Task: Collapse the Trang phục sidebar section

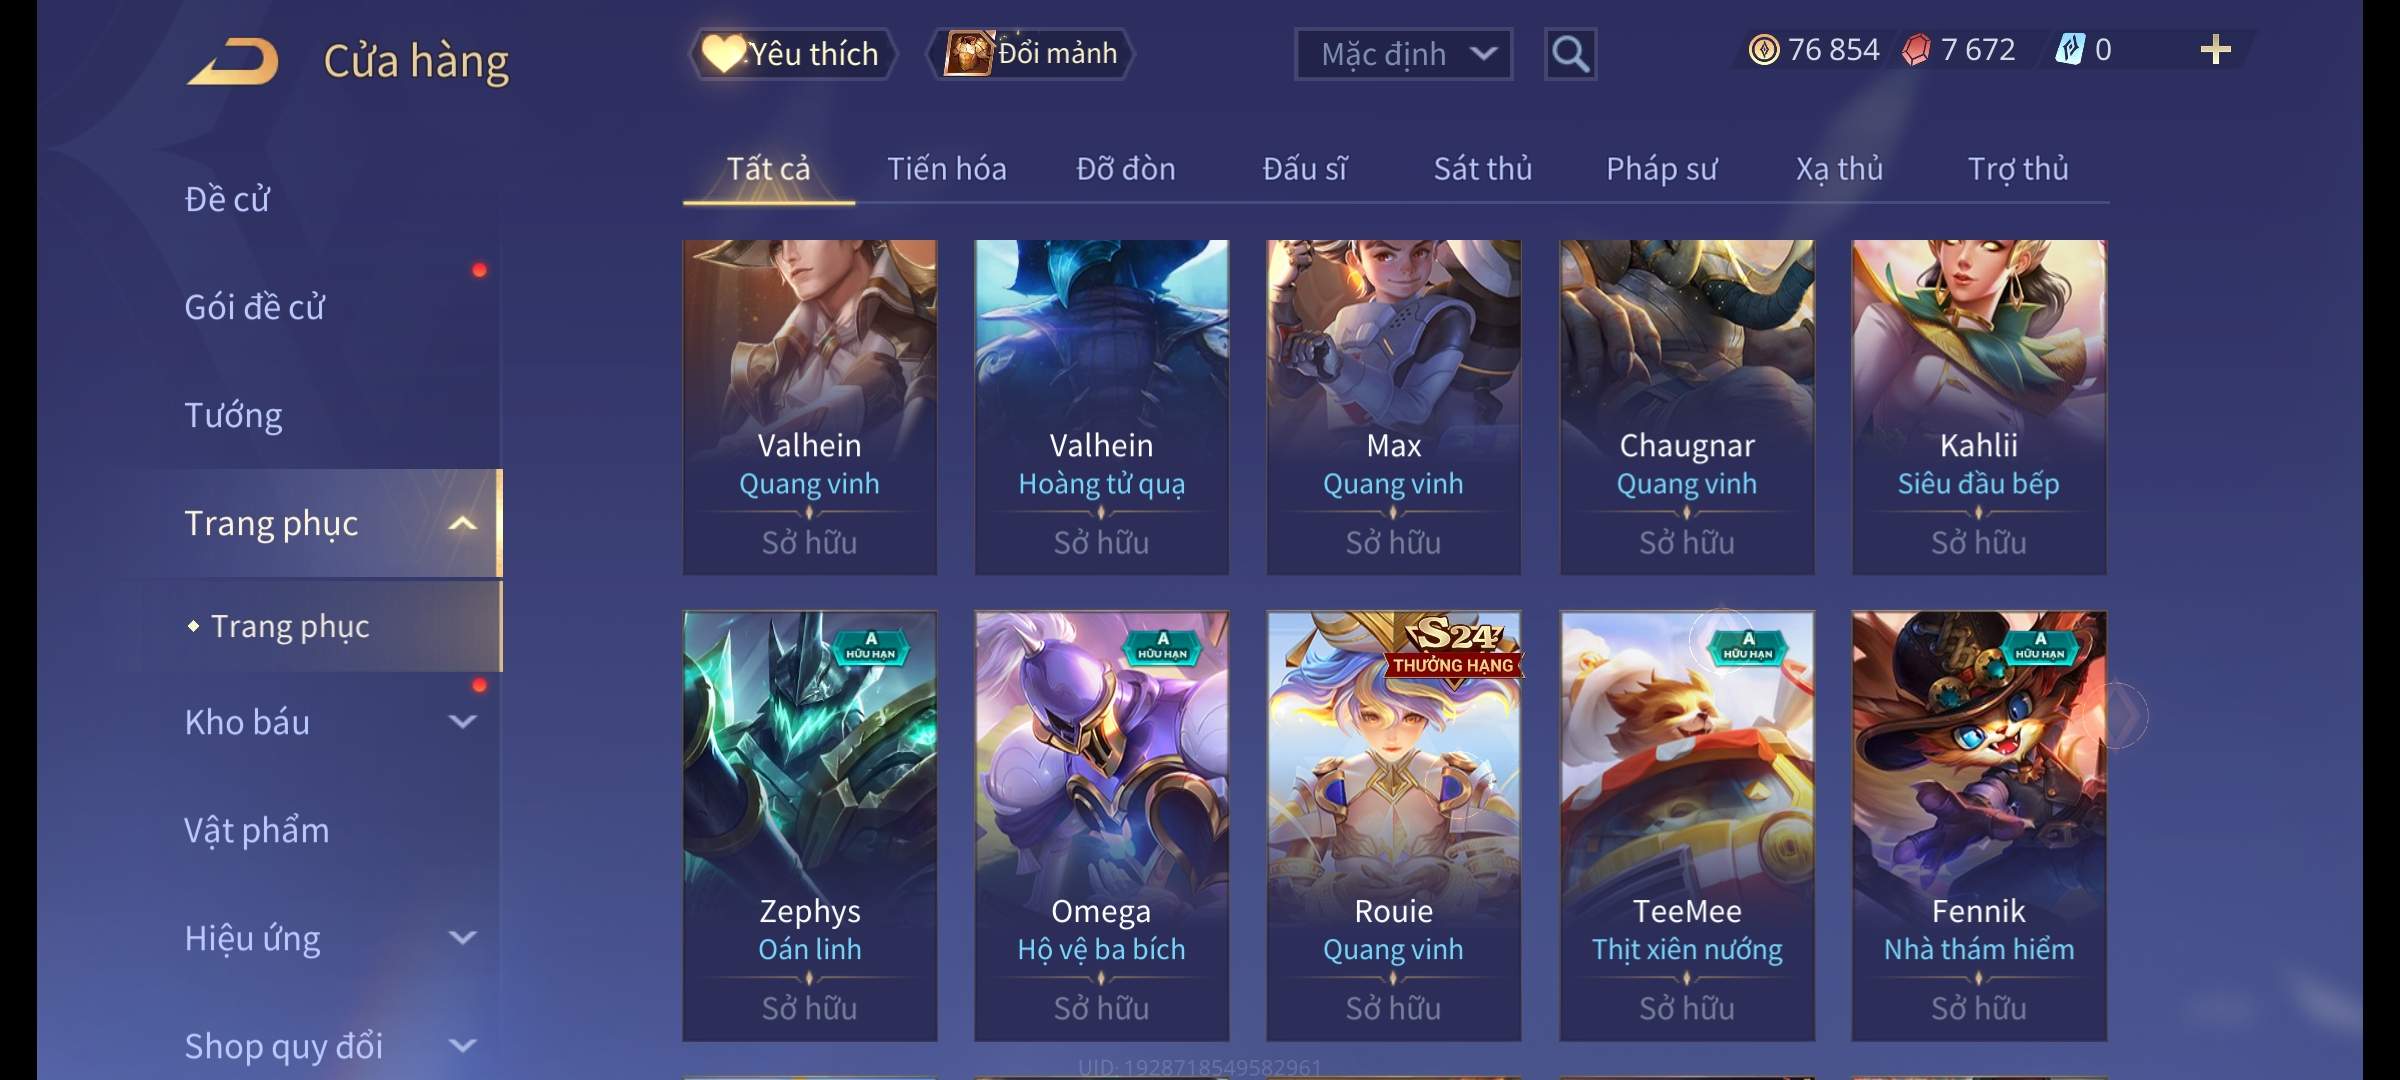Action: click(x=462, y=523)
